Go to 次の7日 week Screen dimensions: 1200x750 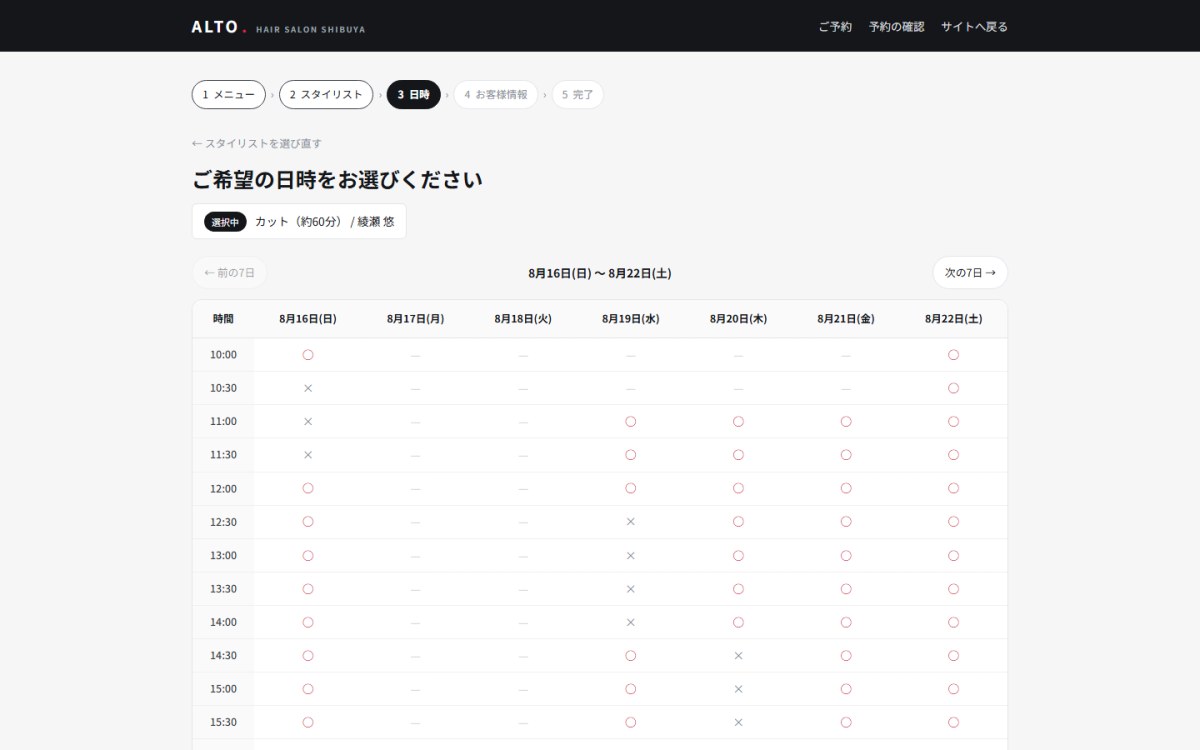click(970, 272)
